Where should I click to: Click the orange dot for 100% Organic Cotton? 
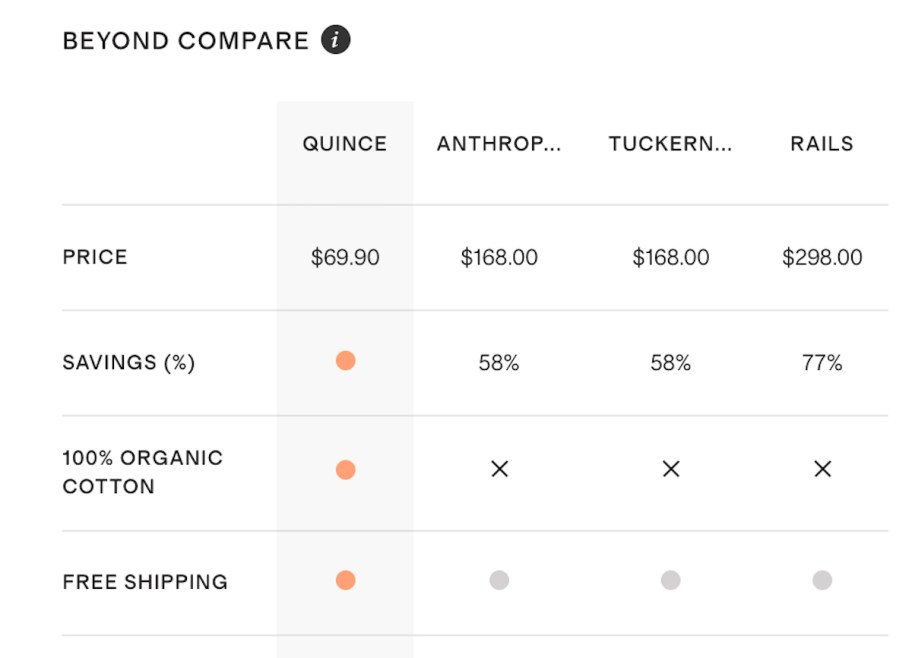pyautogui.click(x=345, y=468)
